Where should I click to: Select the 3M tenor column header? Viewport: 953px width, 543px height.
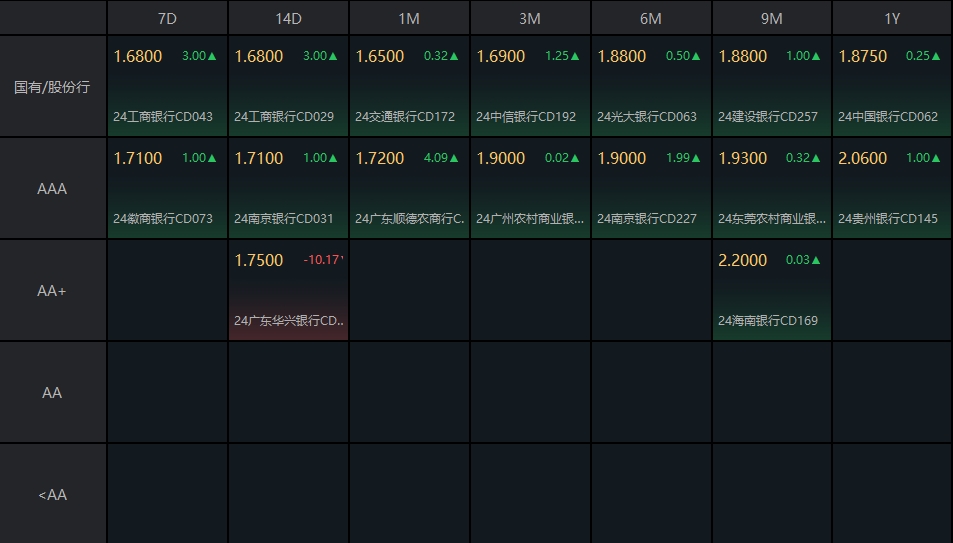click(x=530, y=19)
